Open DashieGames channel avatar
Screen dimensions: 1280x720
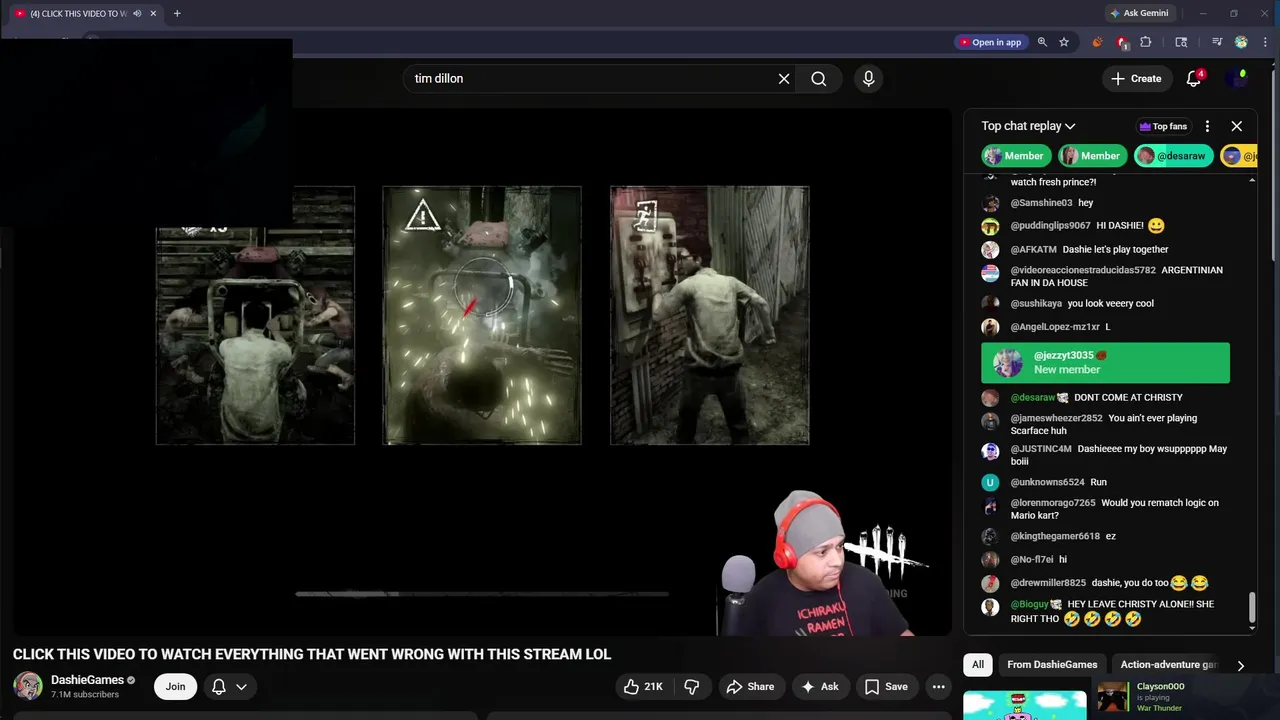pos(28,686)
